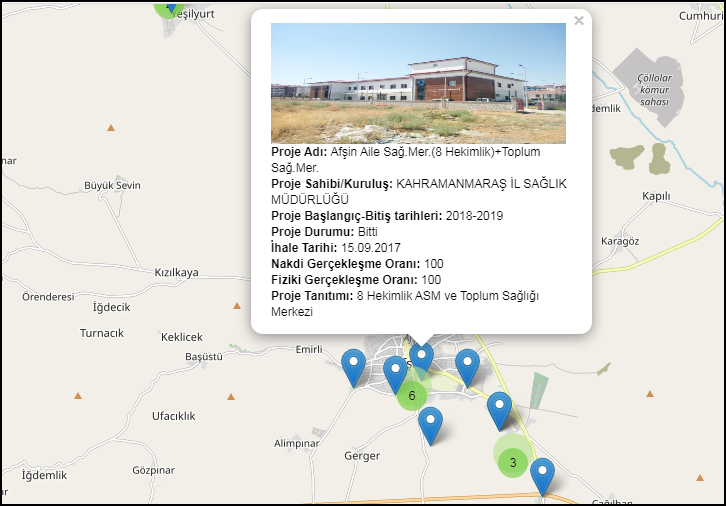
Task: Select the blue map pin near Emirli
Action: point(354,368)
